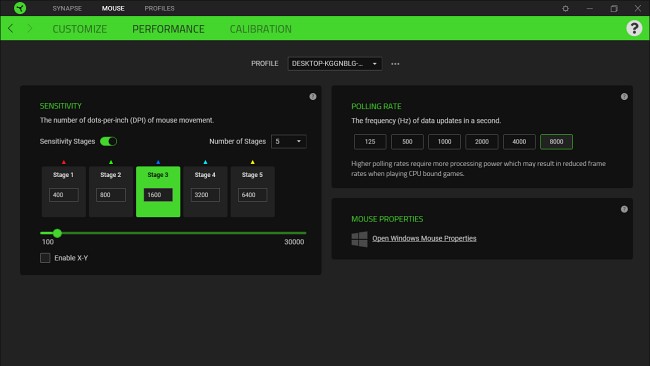Open Windows Mouse Properties link

tap(424, 238)
